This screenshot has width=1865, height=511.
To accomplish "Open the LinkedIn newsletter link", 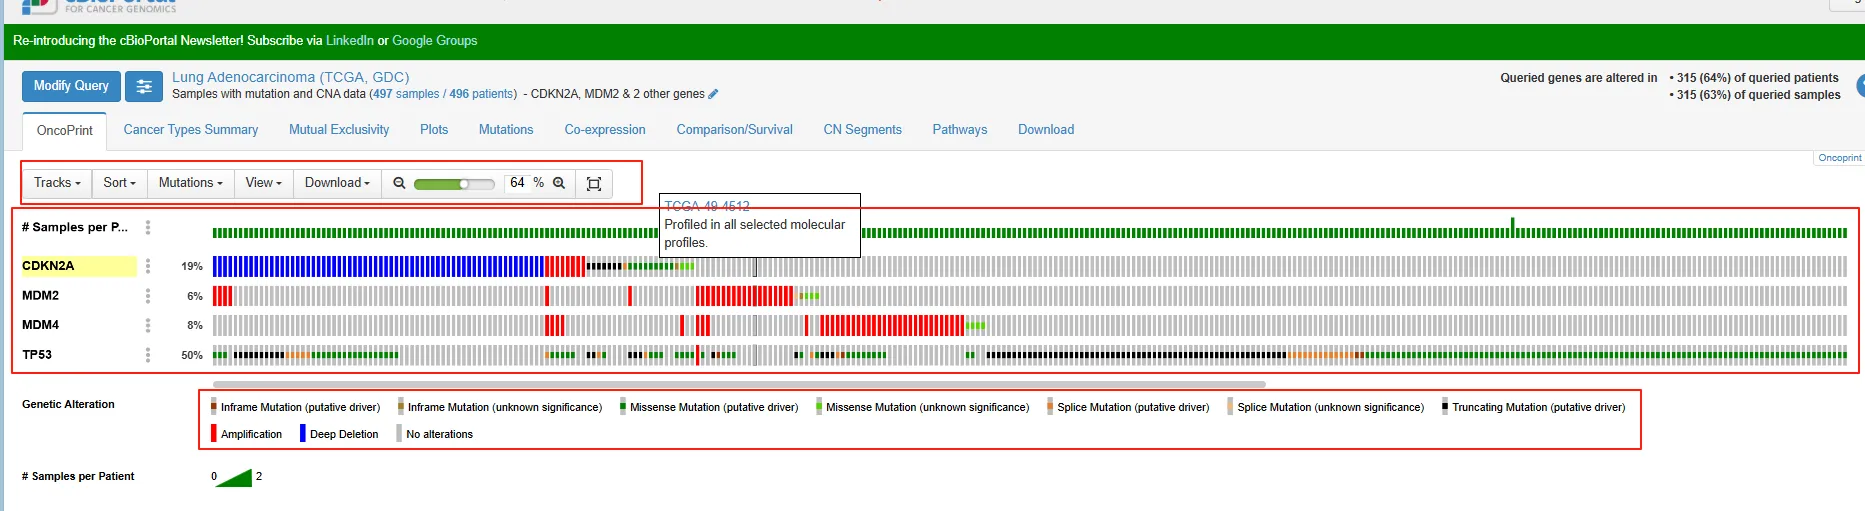I will tap(350, 41).
